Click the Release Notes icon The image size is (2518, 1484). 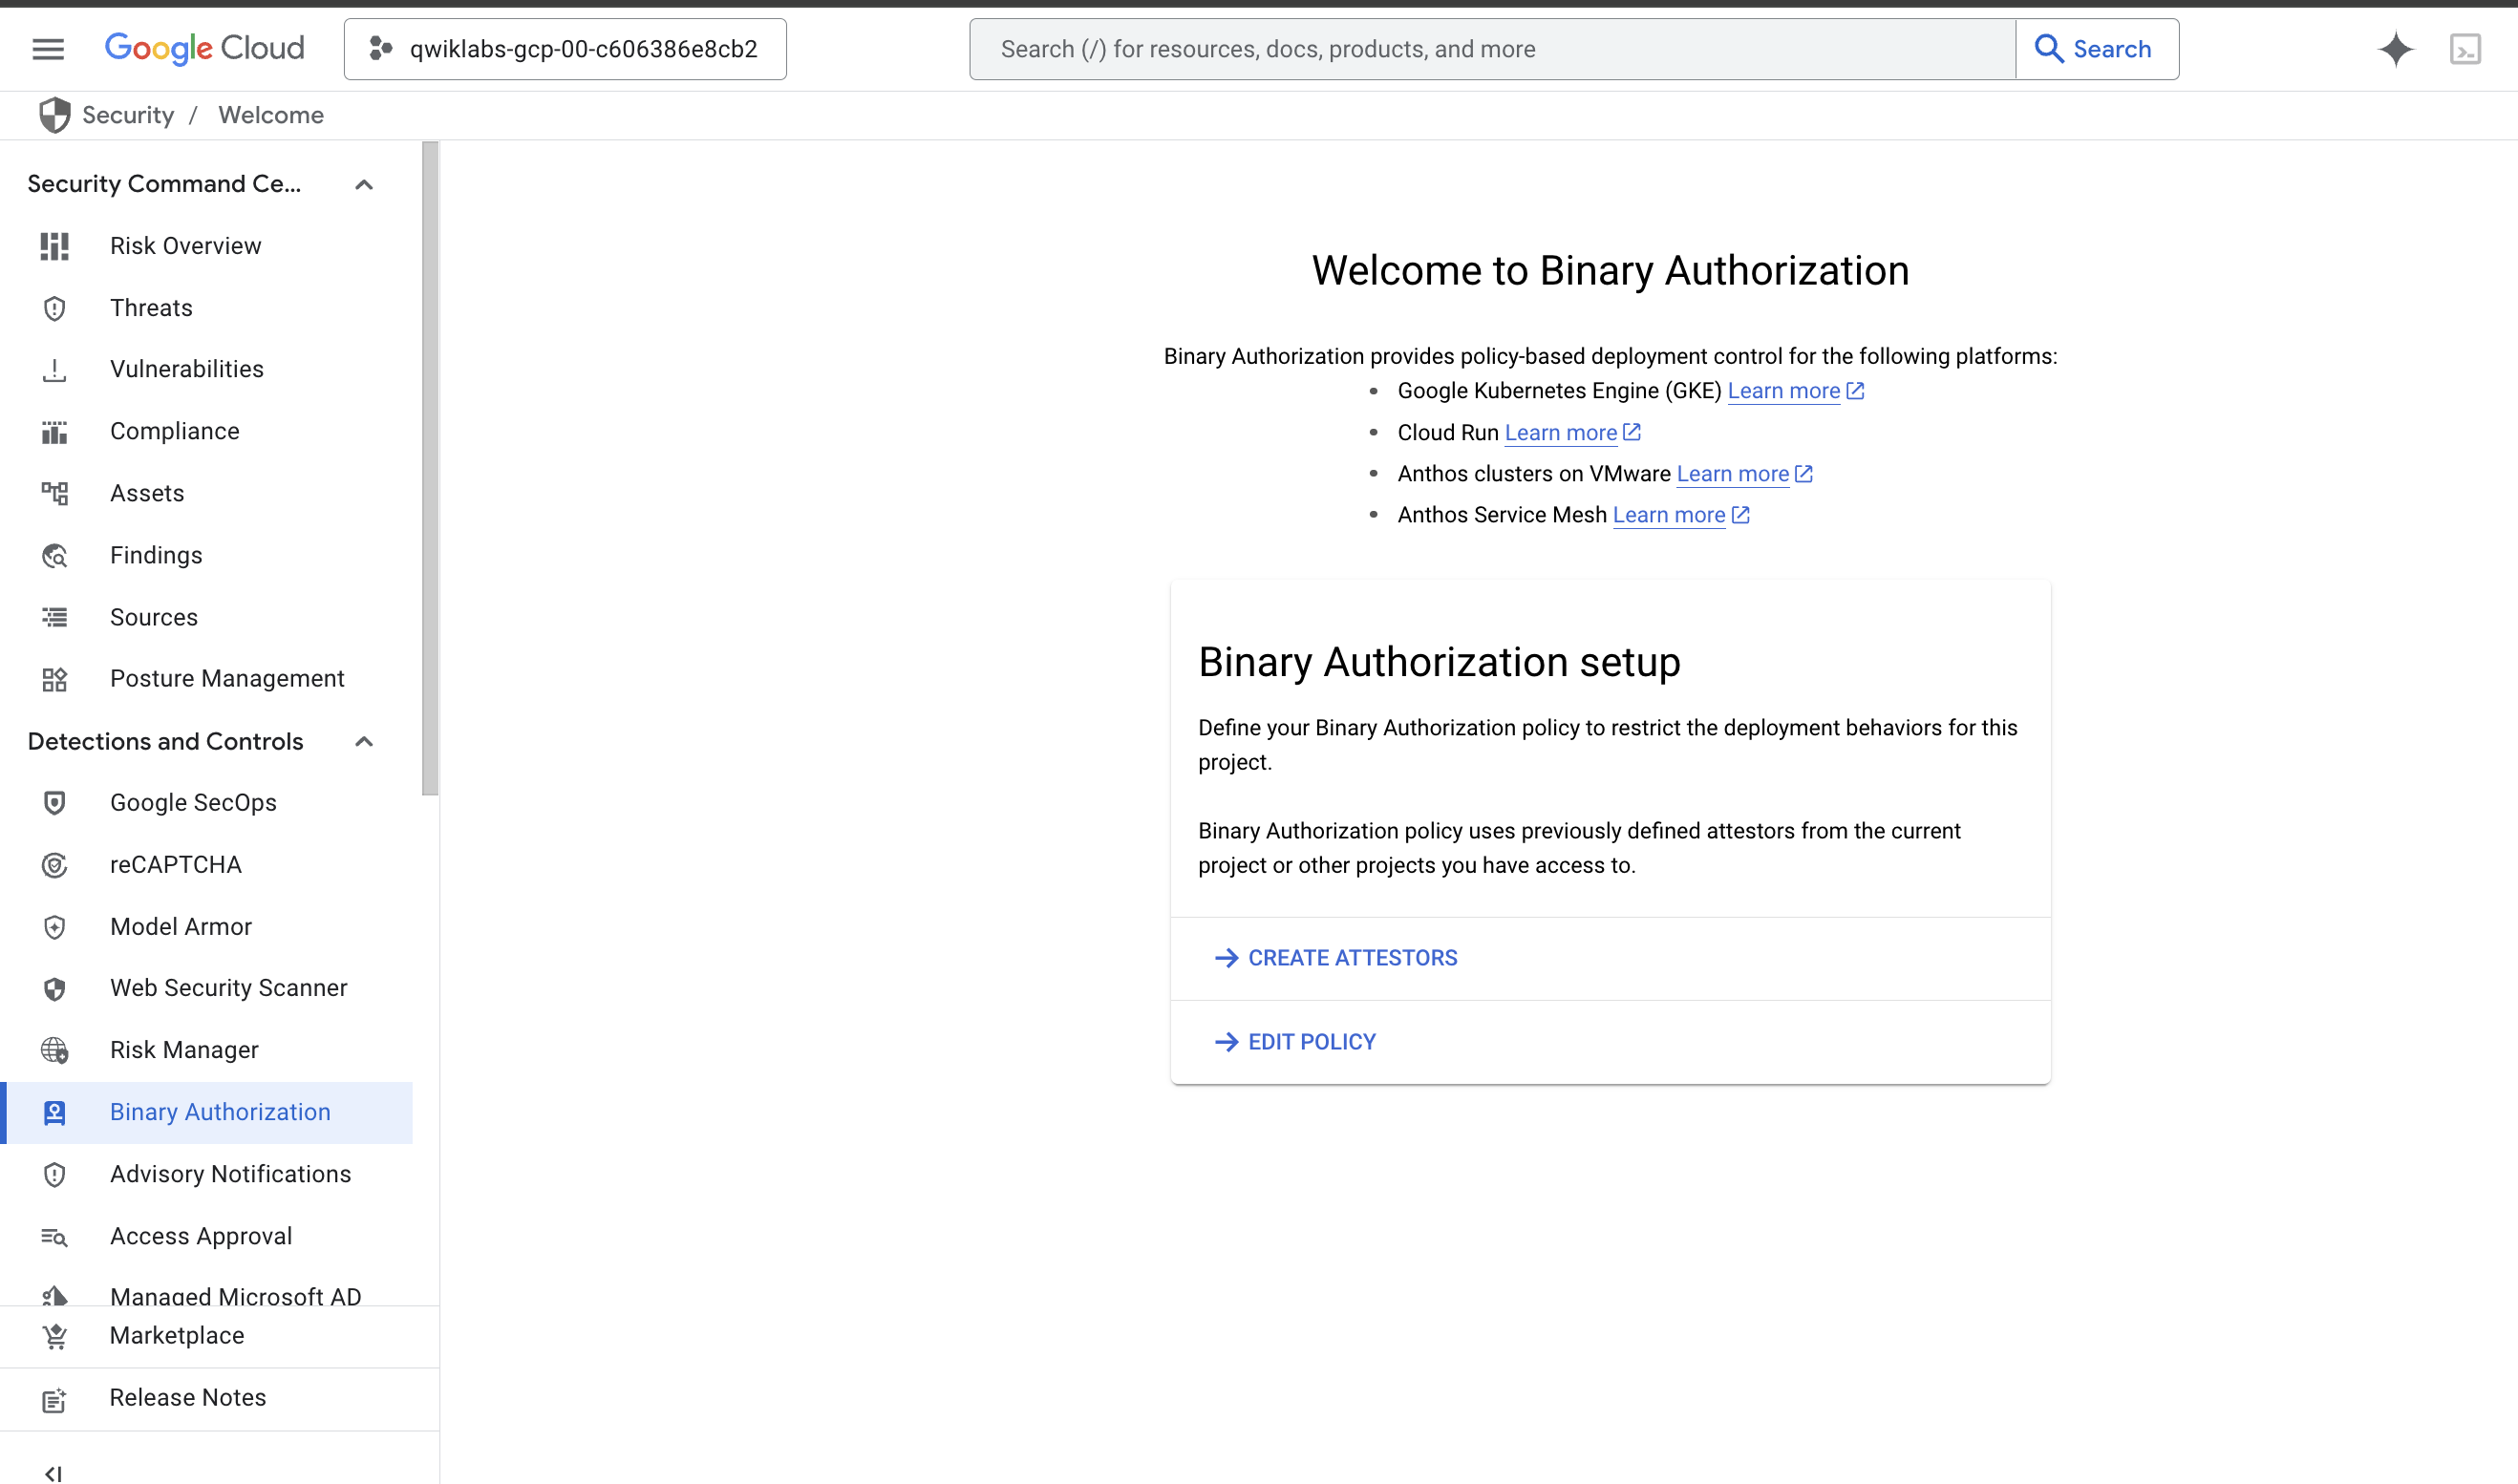pos(54,1399)
